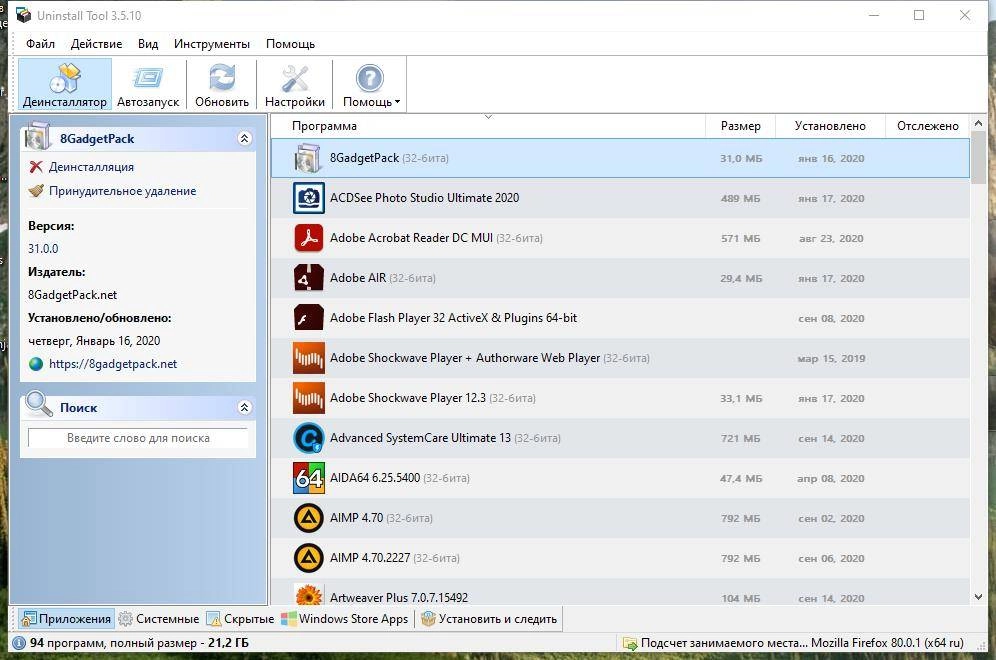Click the magnifier icon in Поиск panel
This screenshot has height=660, width=996.
pos(38,404)
